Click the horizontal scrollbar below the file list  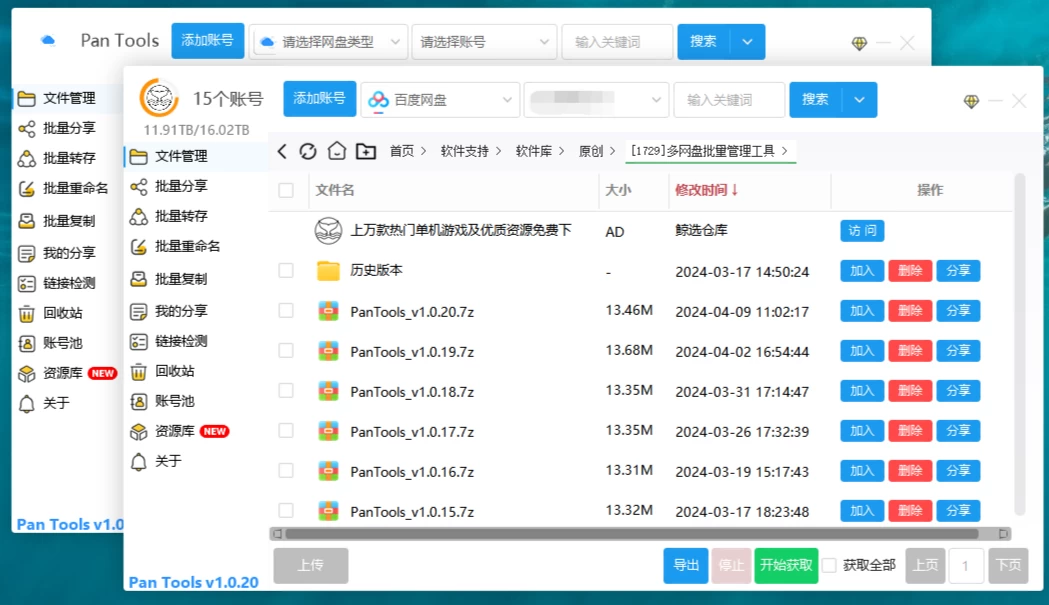point(630,533)
